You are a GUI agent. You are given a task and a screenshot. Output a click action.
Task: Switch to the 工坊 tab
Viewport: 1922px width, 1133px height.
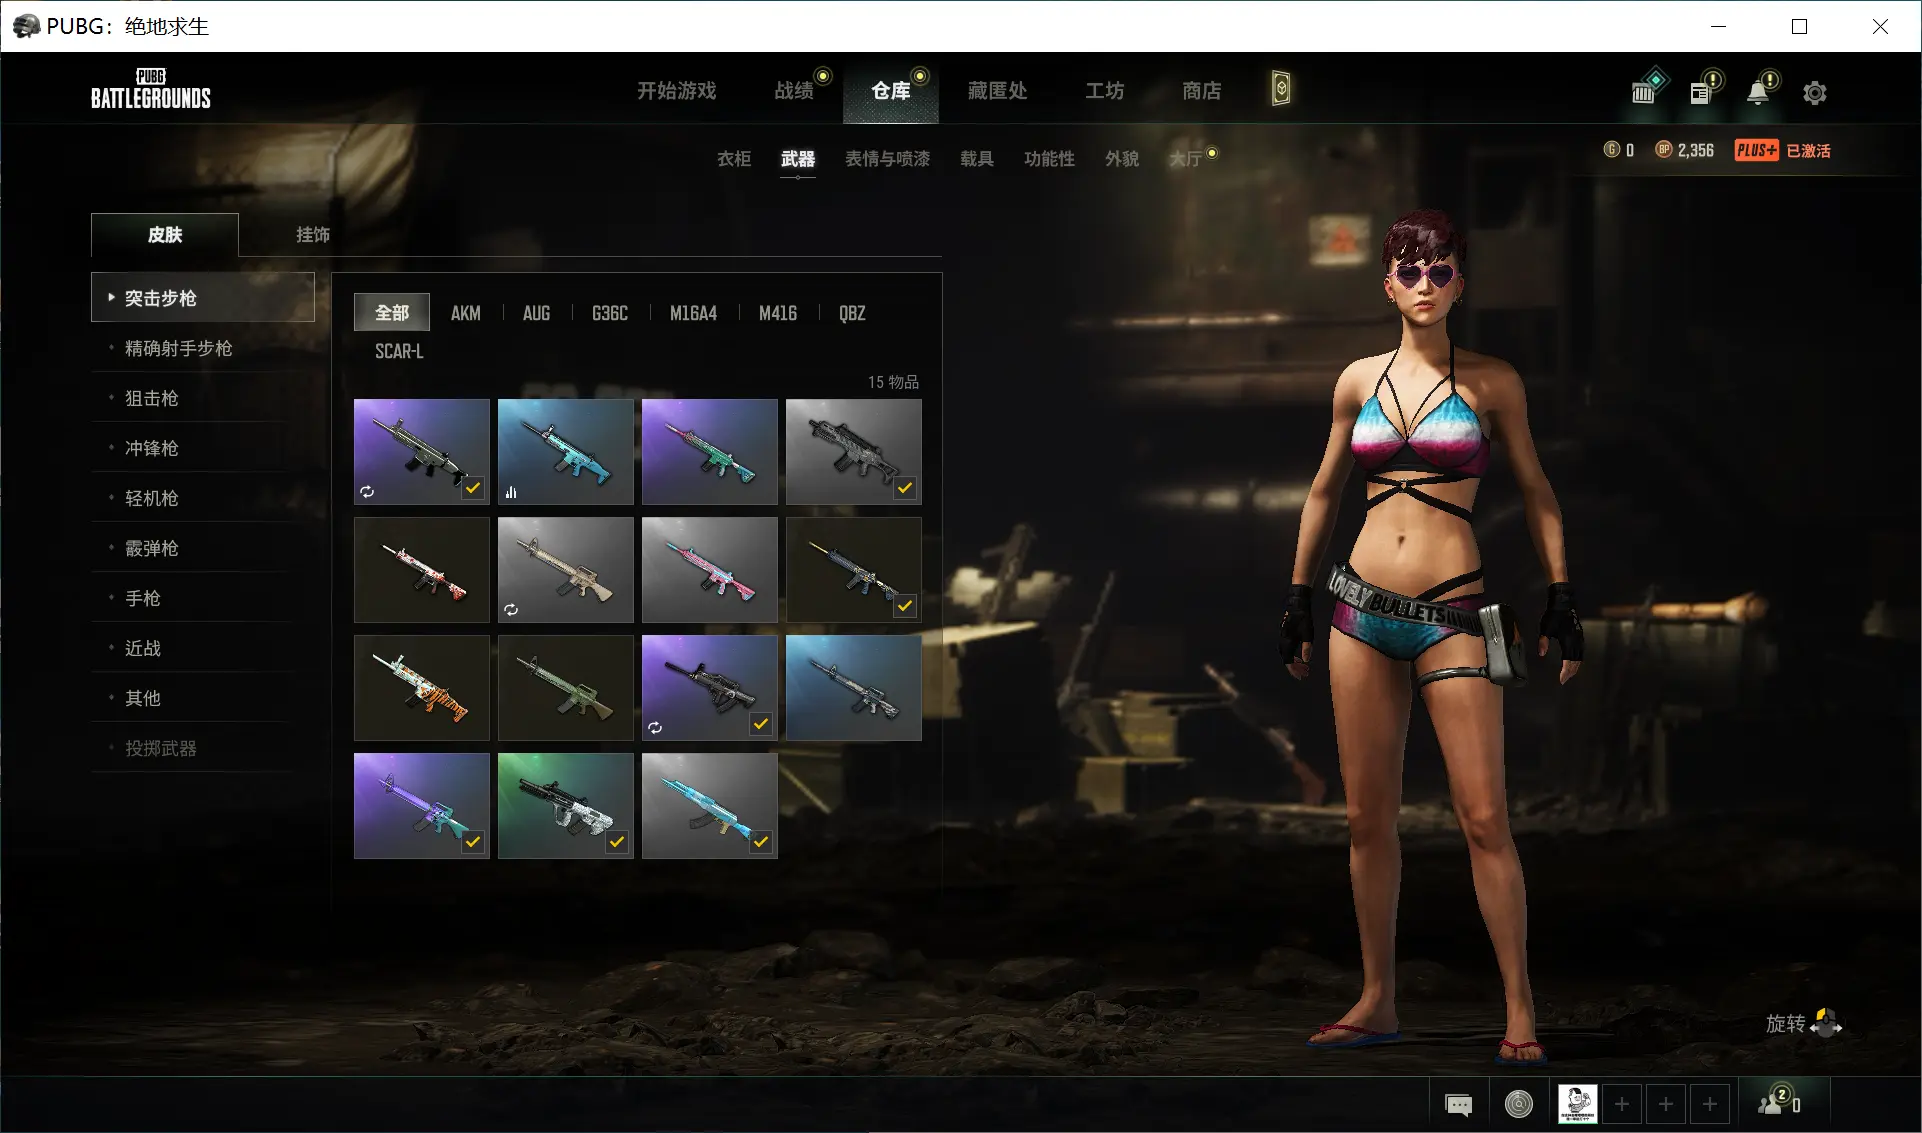(1105, 91)
